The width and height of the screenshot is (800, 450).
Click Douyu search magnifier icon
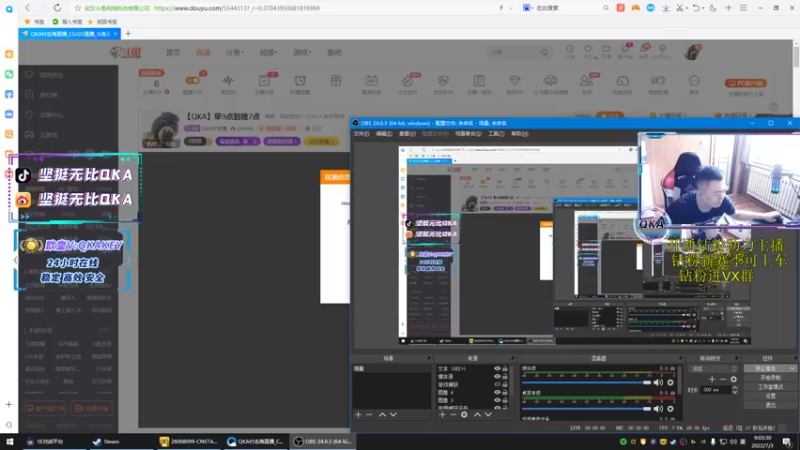pyautogui.click(x=544, y=52)
